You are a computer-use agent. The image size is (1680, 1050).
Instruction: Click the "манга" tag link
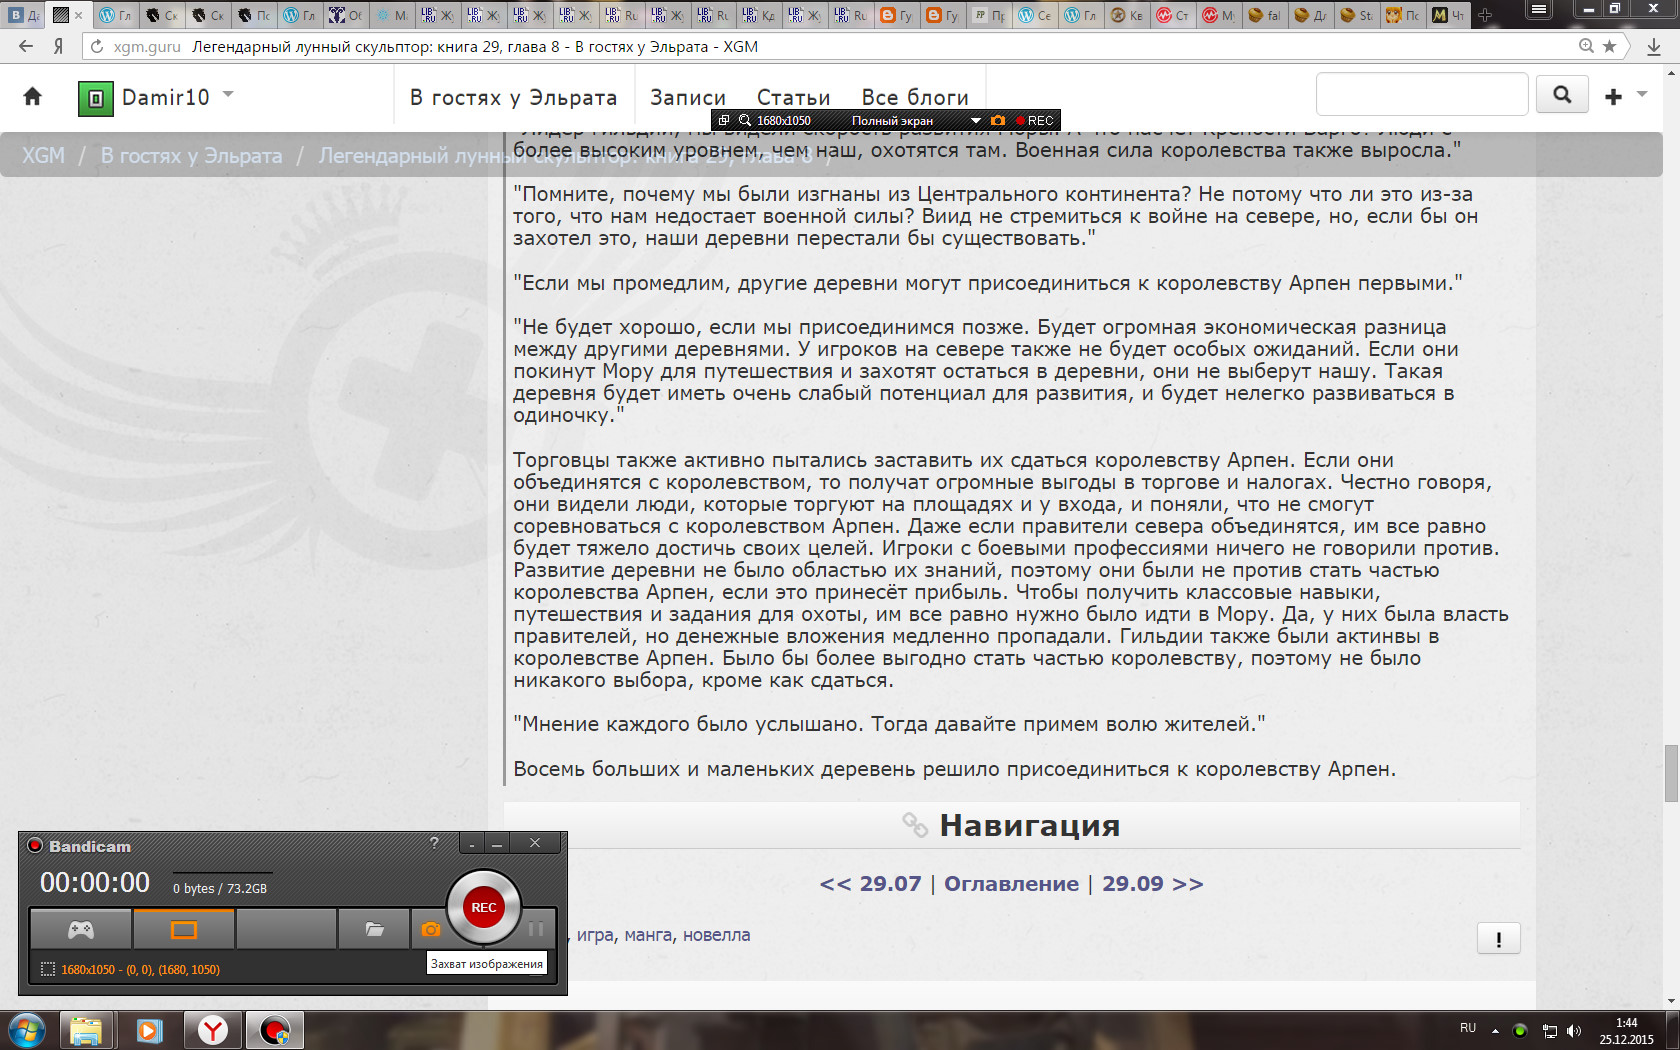click(x=648, y=935)
